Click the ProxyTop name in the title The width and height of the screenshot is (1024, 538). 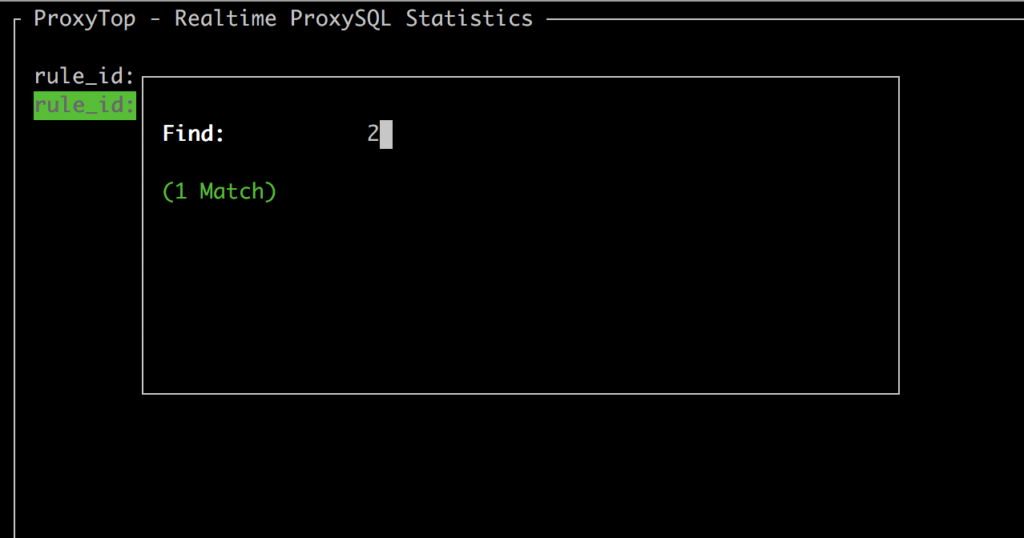coord(84,19)
